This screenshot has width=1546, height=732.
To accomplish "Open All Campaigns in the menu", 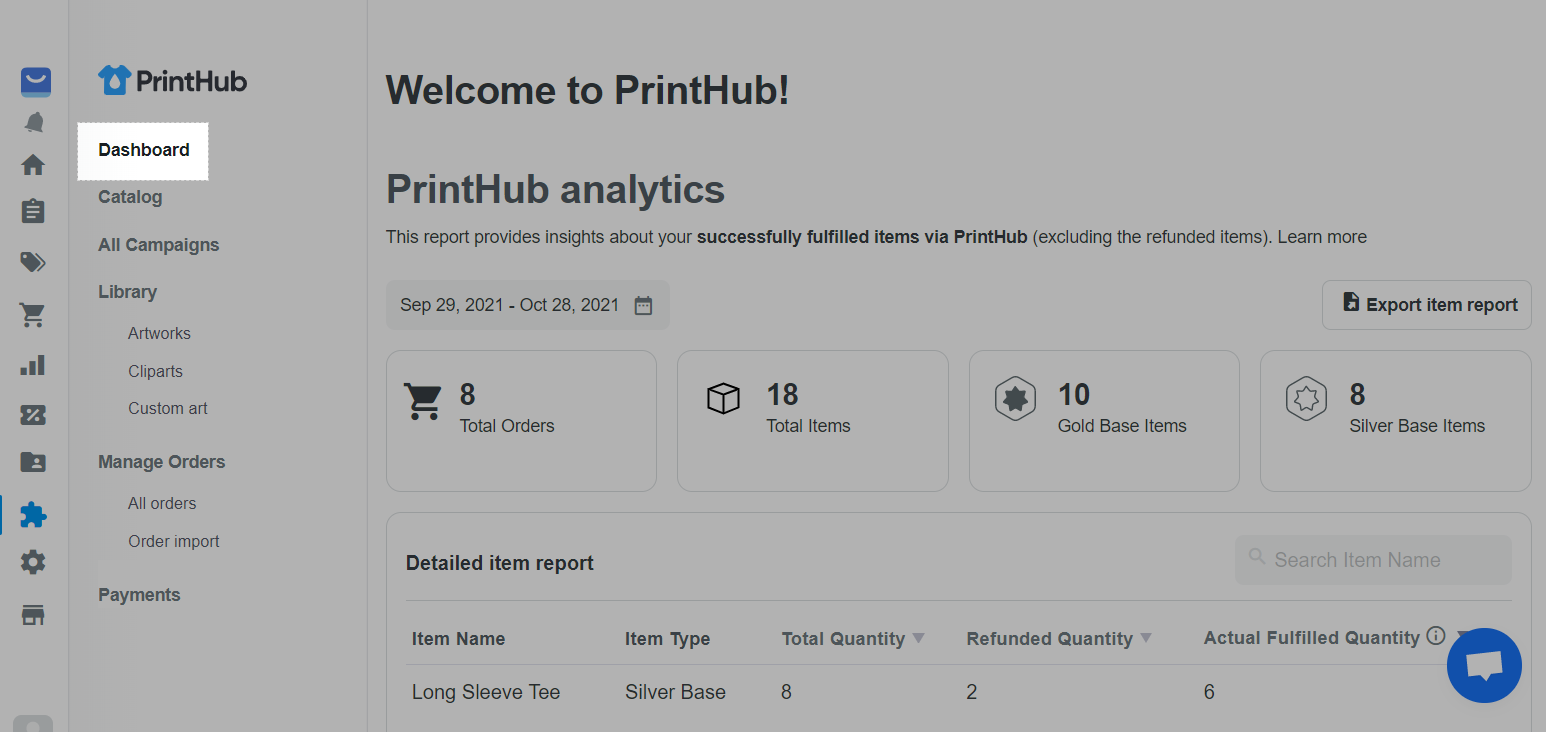I will pyautogui.click(x=158, y=245).
